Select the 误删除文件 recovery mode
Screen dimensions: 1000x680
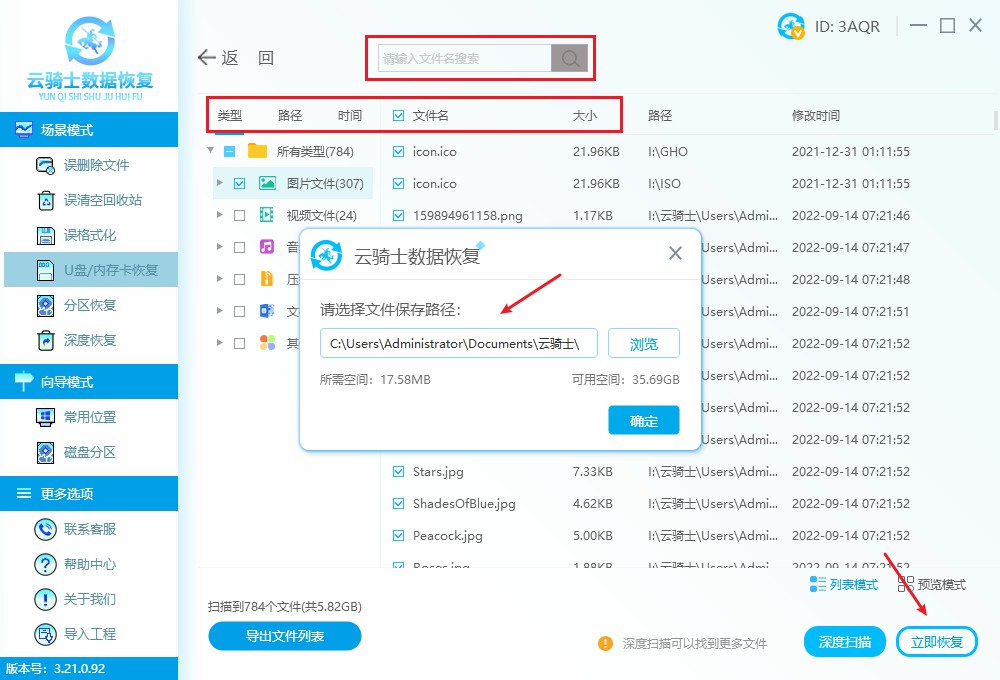click(x=74, y=165)
